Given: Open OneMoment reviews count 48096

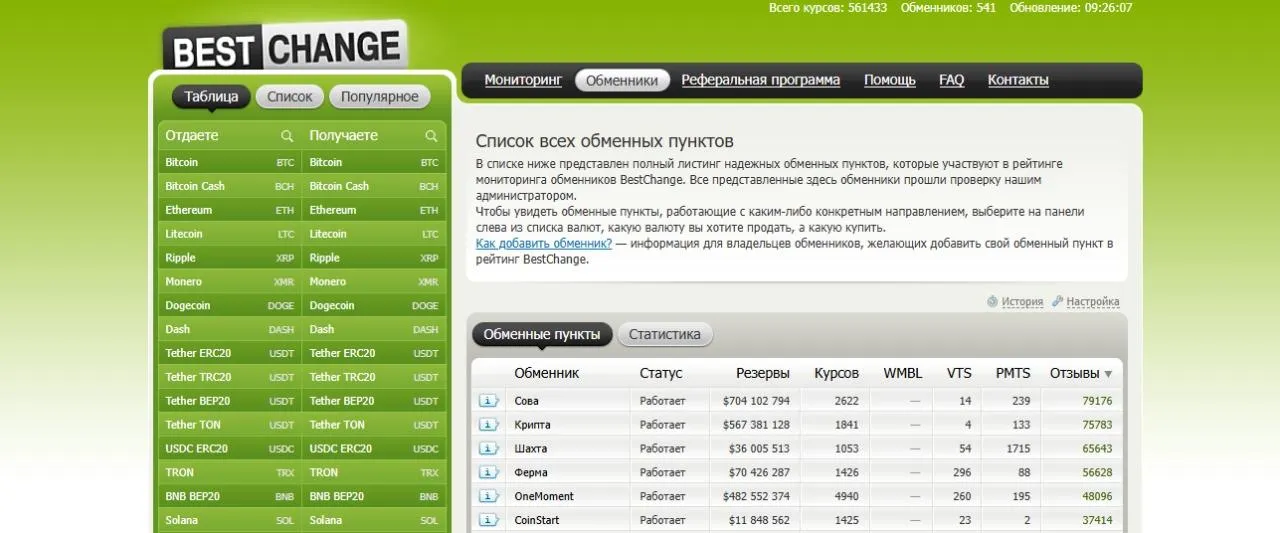Looking at the screenshot, I should click(1097, 496).
